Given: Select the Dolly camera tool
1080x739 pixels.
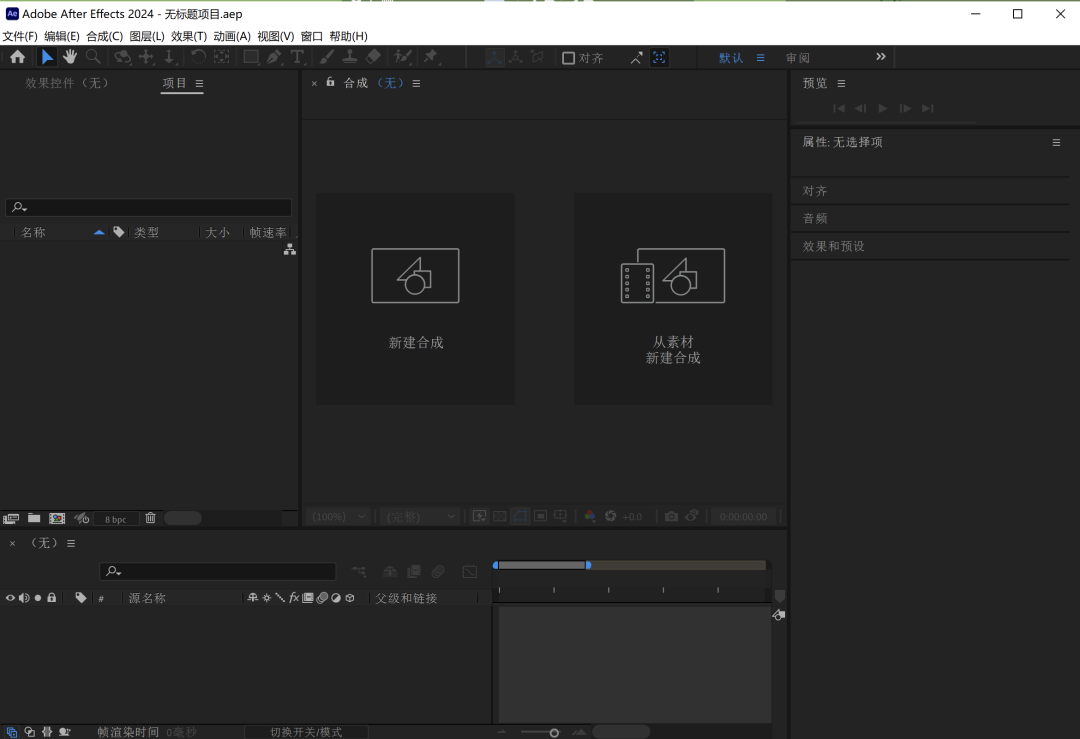Looking at the screenshot, I should pos(169,57).
